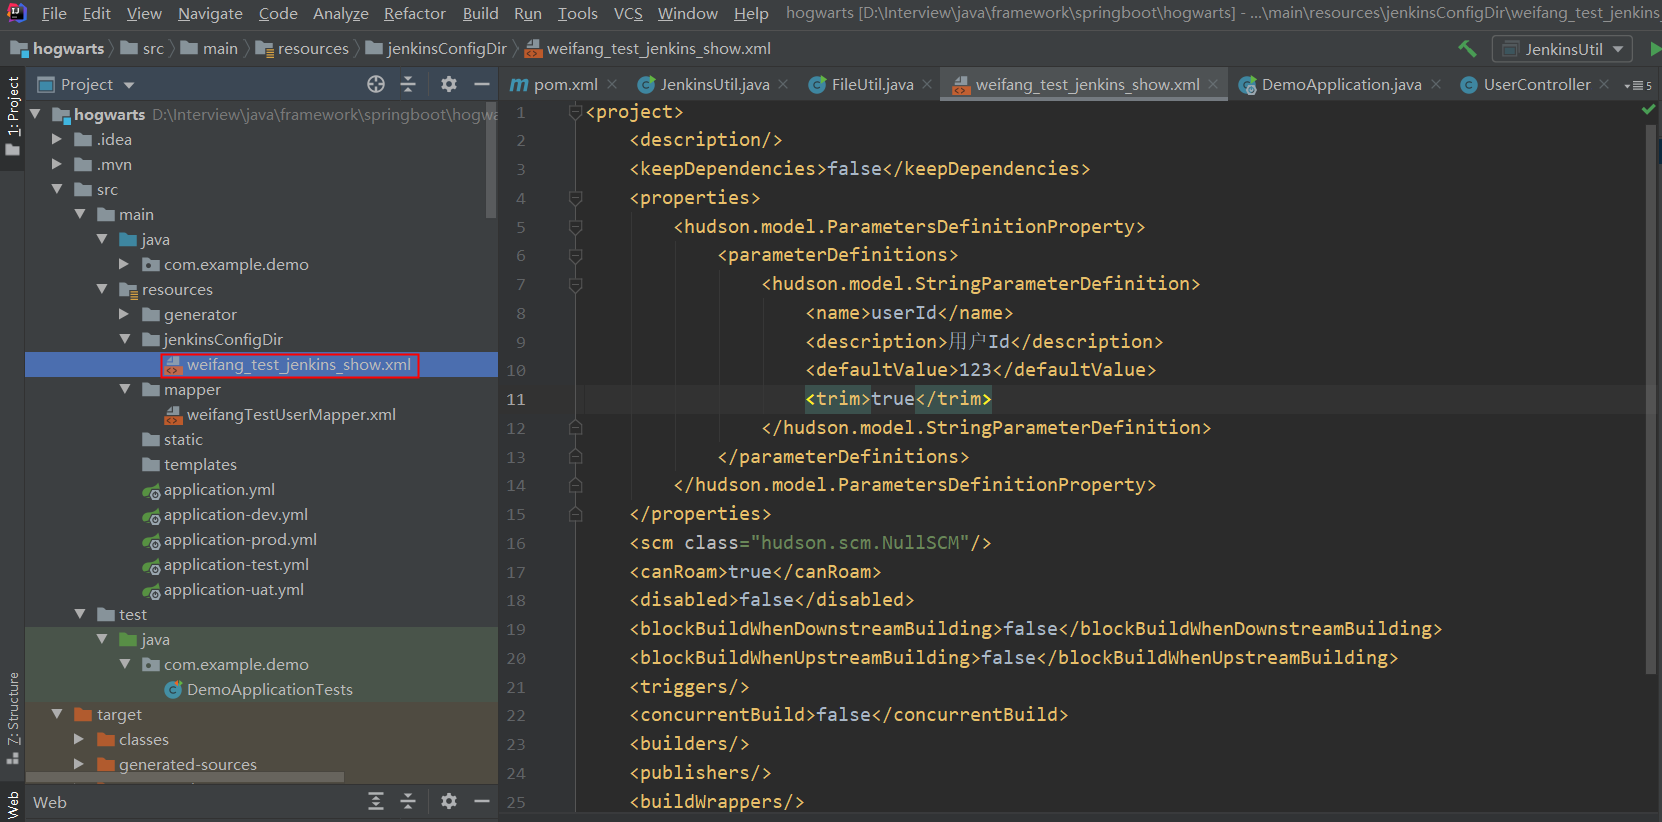This screenshot has height=822, width=1662.
Task: Close the JenkinsUtil.java tab
Action: pyautogui.click(x=783, y=84)
